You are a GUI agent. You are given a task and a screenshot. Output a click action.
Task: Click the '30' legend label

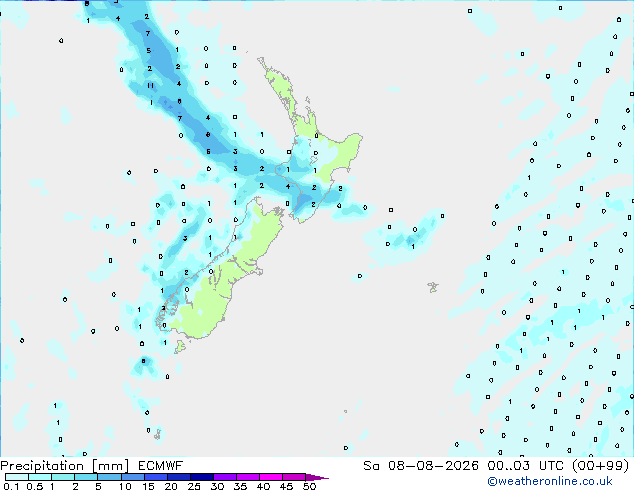click(217, 486)
